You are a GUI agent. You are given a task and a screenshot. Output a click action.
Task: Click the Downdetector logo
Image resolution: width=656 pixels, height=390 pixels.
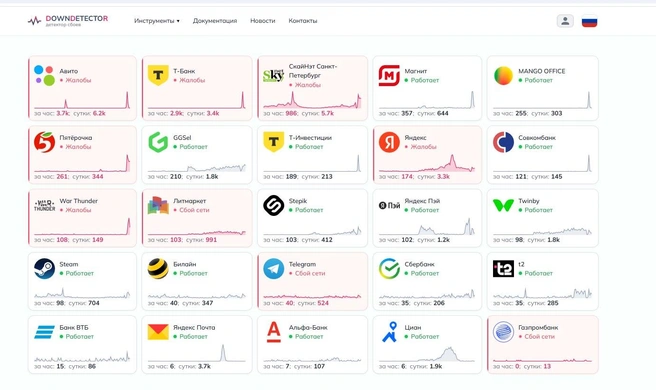(68, 21)
